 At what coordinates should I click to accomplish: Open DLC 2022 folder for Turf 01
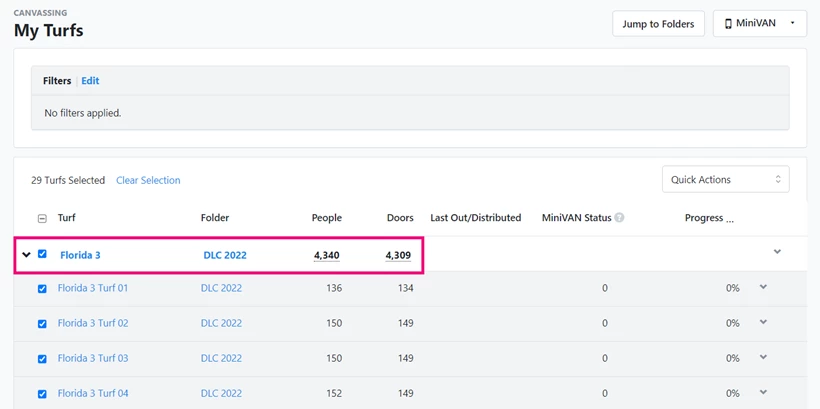point(221,288)
